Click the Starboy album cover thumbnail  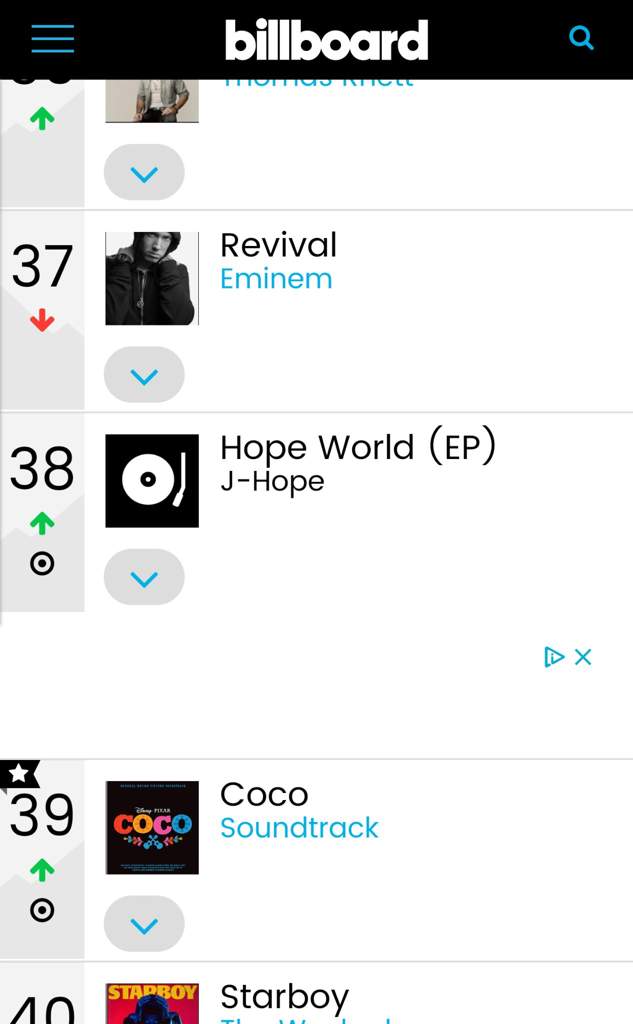click(152, 1004)
